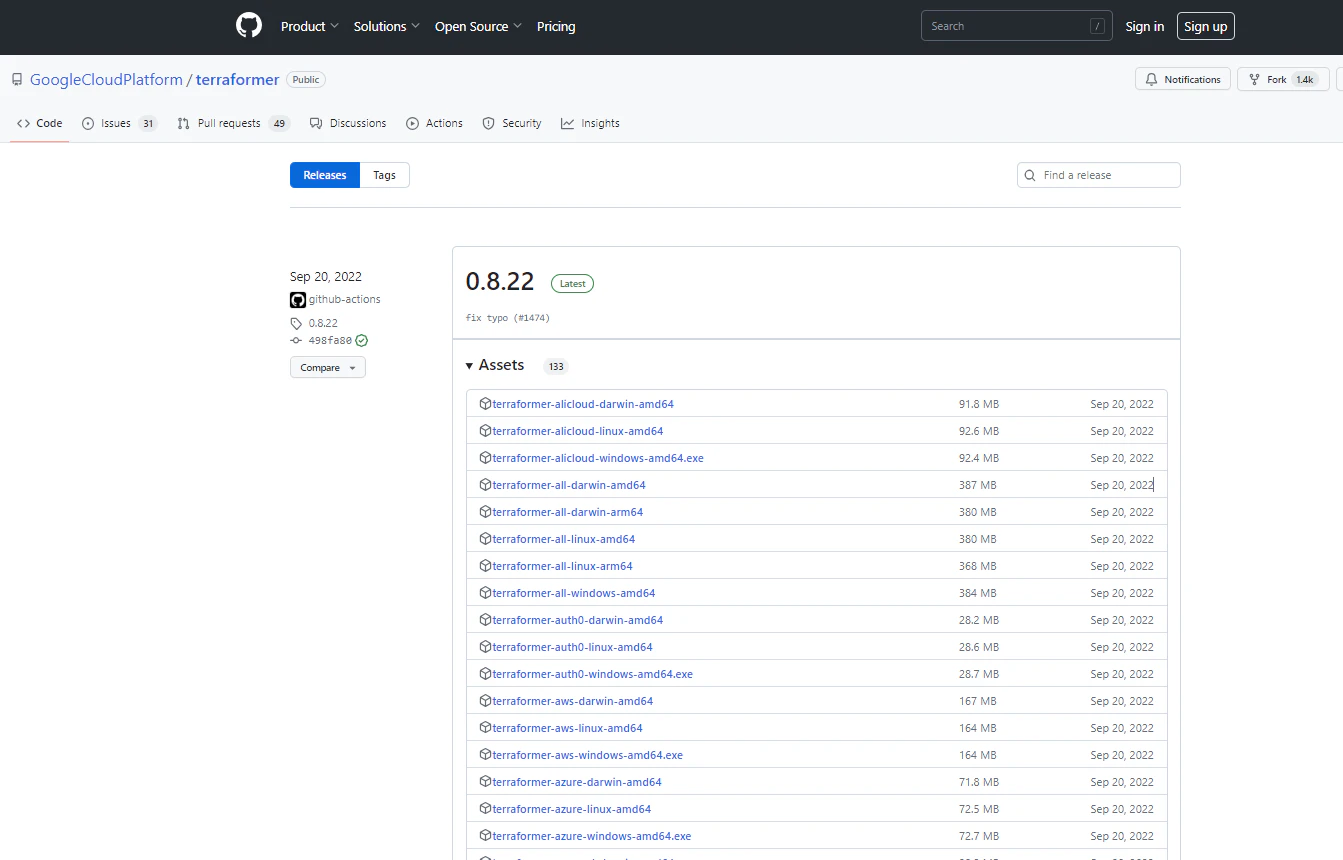Open the Issues tab

click(x=120, y=124)
